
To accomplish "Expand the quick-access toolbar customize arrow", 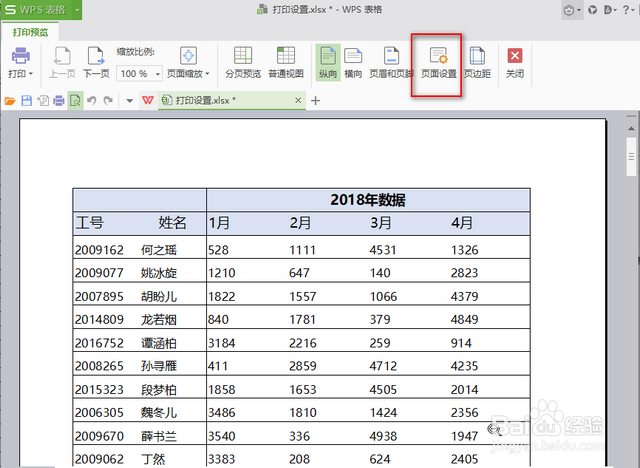I will point(129,101).
